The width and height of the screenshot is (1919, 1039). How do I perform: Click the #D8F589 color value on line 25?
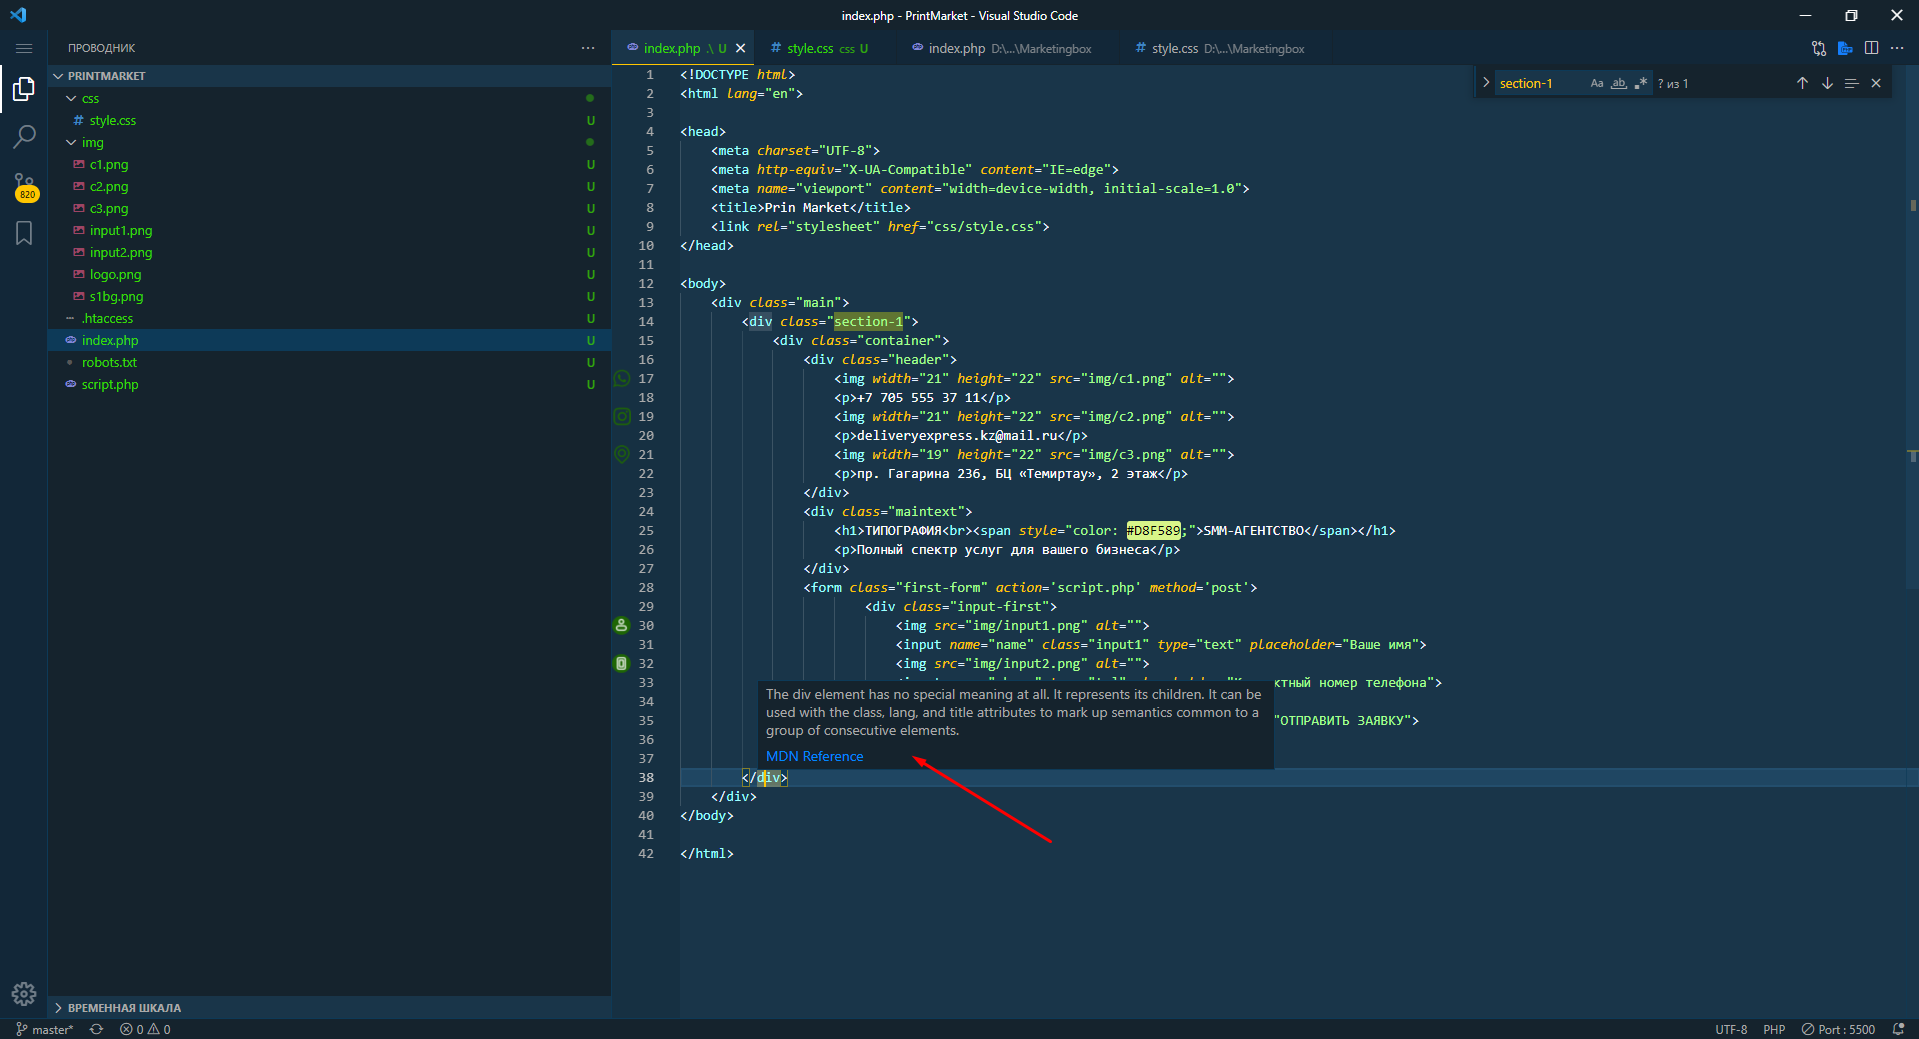tap(1154, 530)
